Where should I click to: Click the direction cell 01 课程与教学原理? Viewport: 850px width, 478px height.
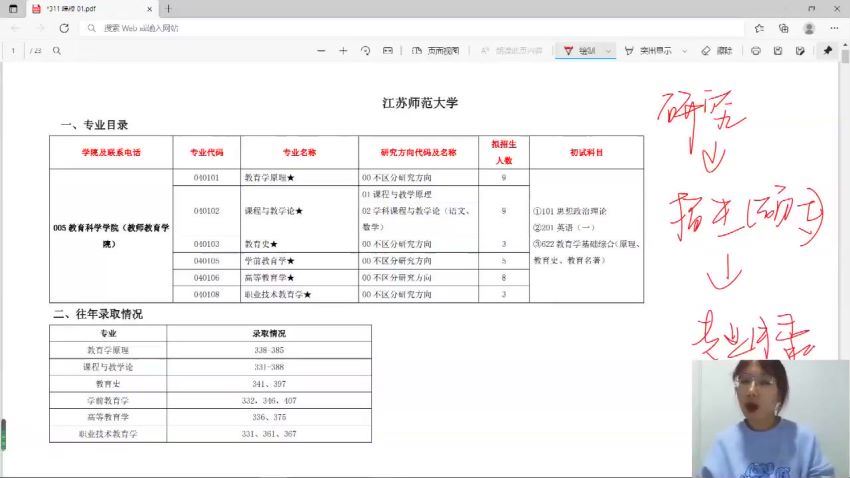click(x=397, y=194)
